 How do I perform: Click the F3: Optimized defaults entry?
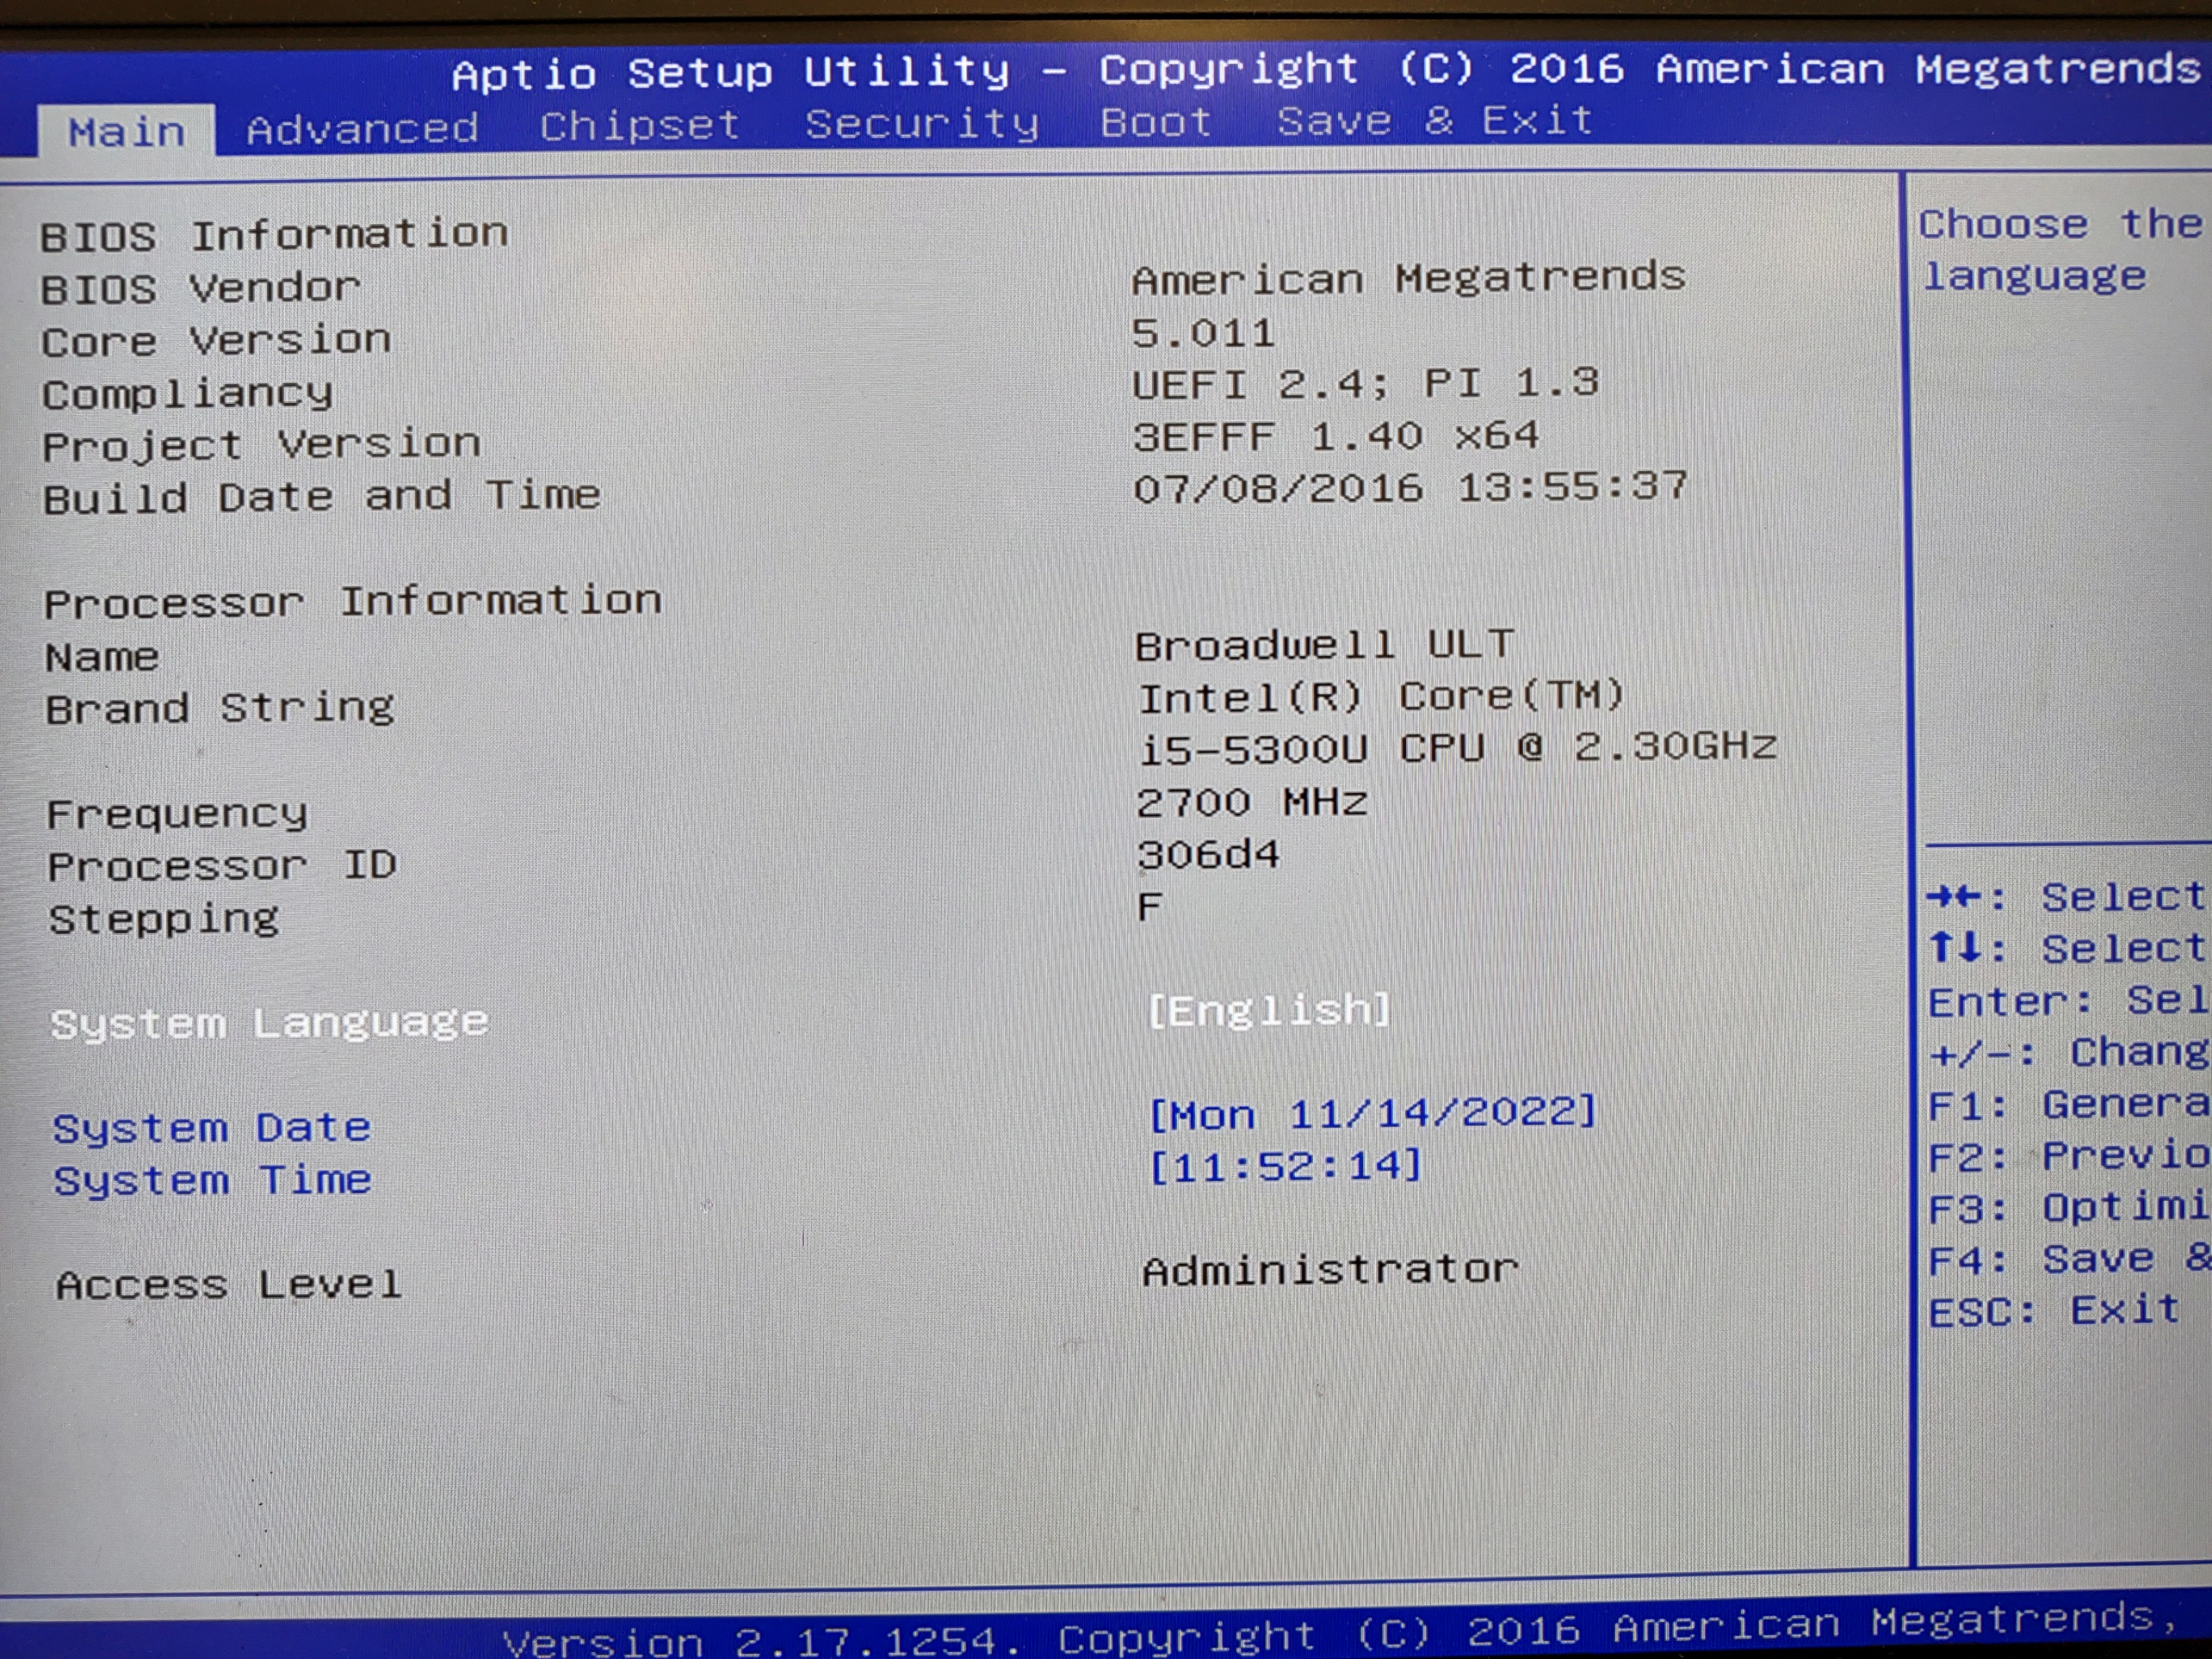(x=2065, y=1208)
